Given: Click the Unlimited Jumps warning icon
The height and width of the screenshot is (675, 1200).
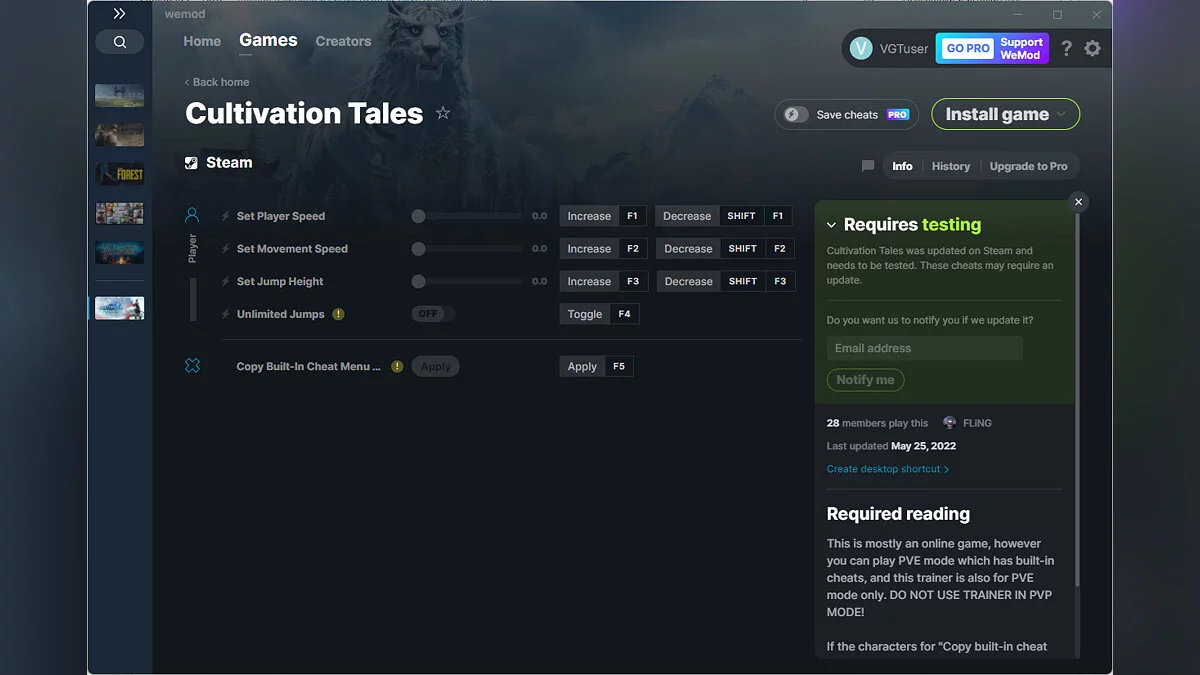Looking at the screenshot, I should point(338,314).
